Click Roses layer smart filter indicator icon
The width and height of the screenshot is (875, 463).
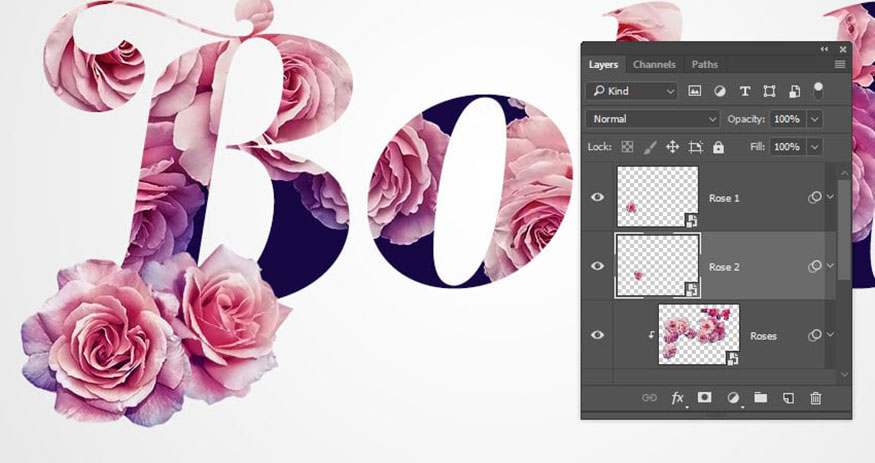tap(815, 335)
